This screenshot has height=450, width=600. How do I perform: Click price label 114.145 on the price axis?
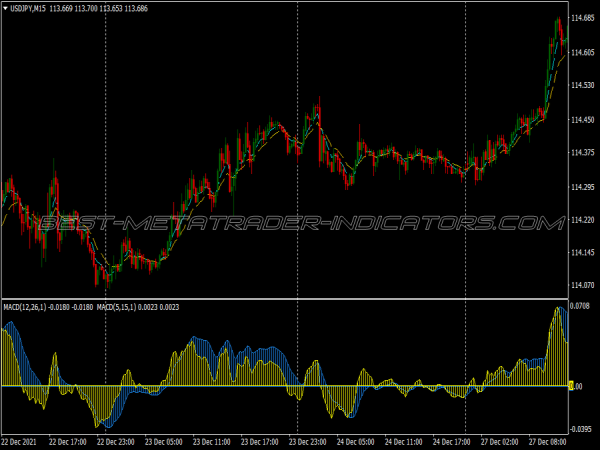click(583, 253)
